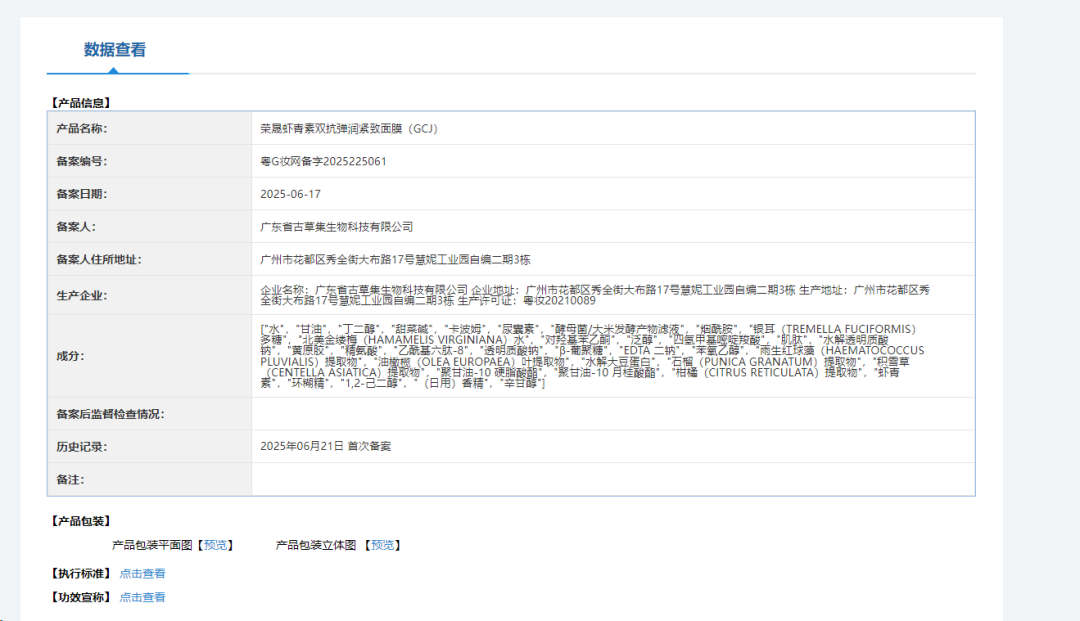1080x621 pixels.
Task: Click the 生产企业 label cell
Action: [149, 295]
